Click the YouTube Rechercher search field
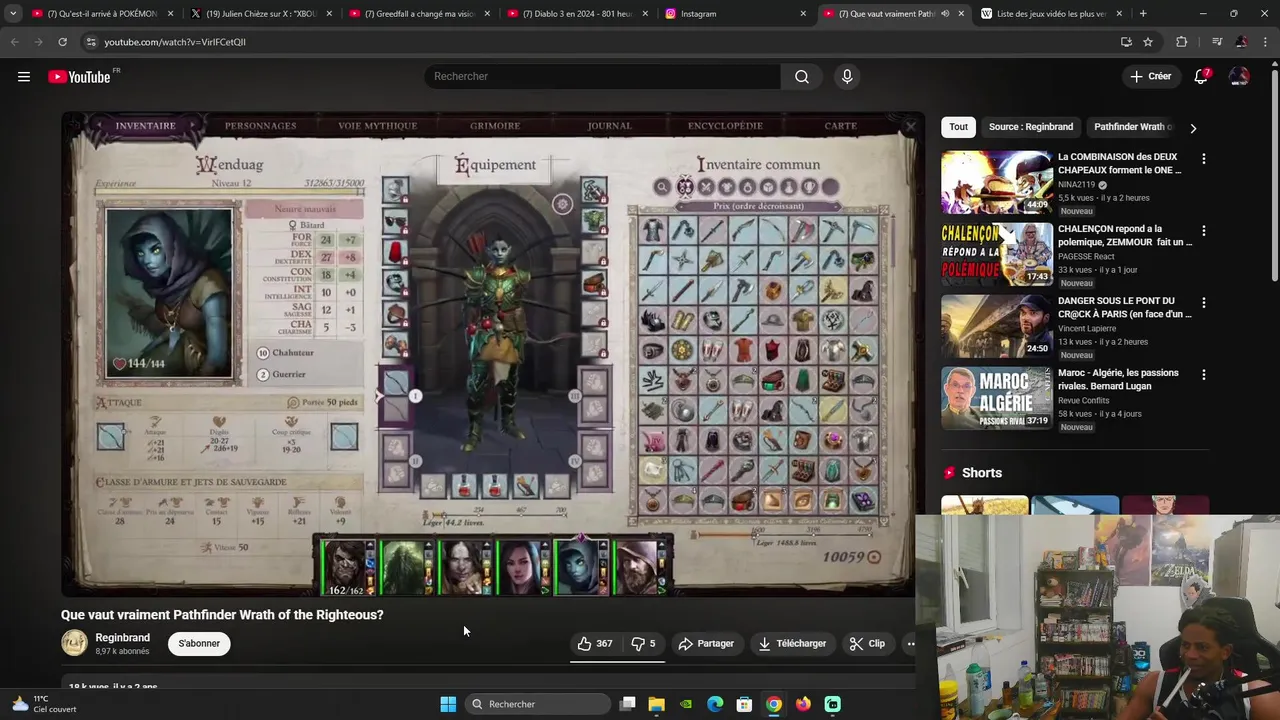This screenshot has width=1280, height=720. click(603, 77)
